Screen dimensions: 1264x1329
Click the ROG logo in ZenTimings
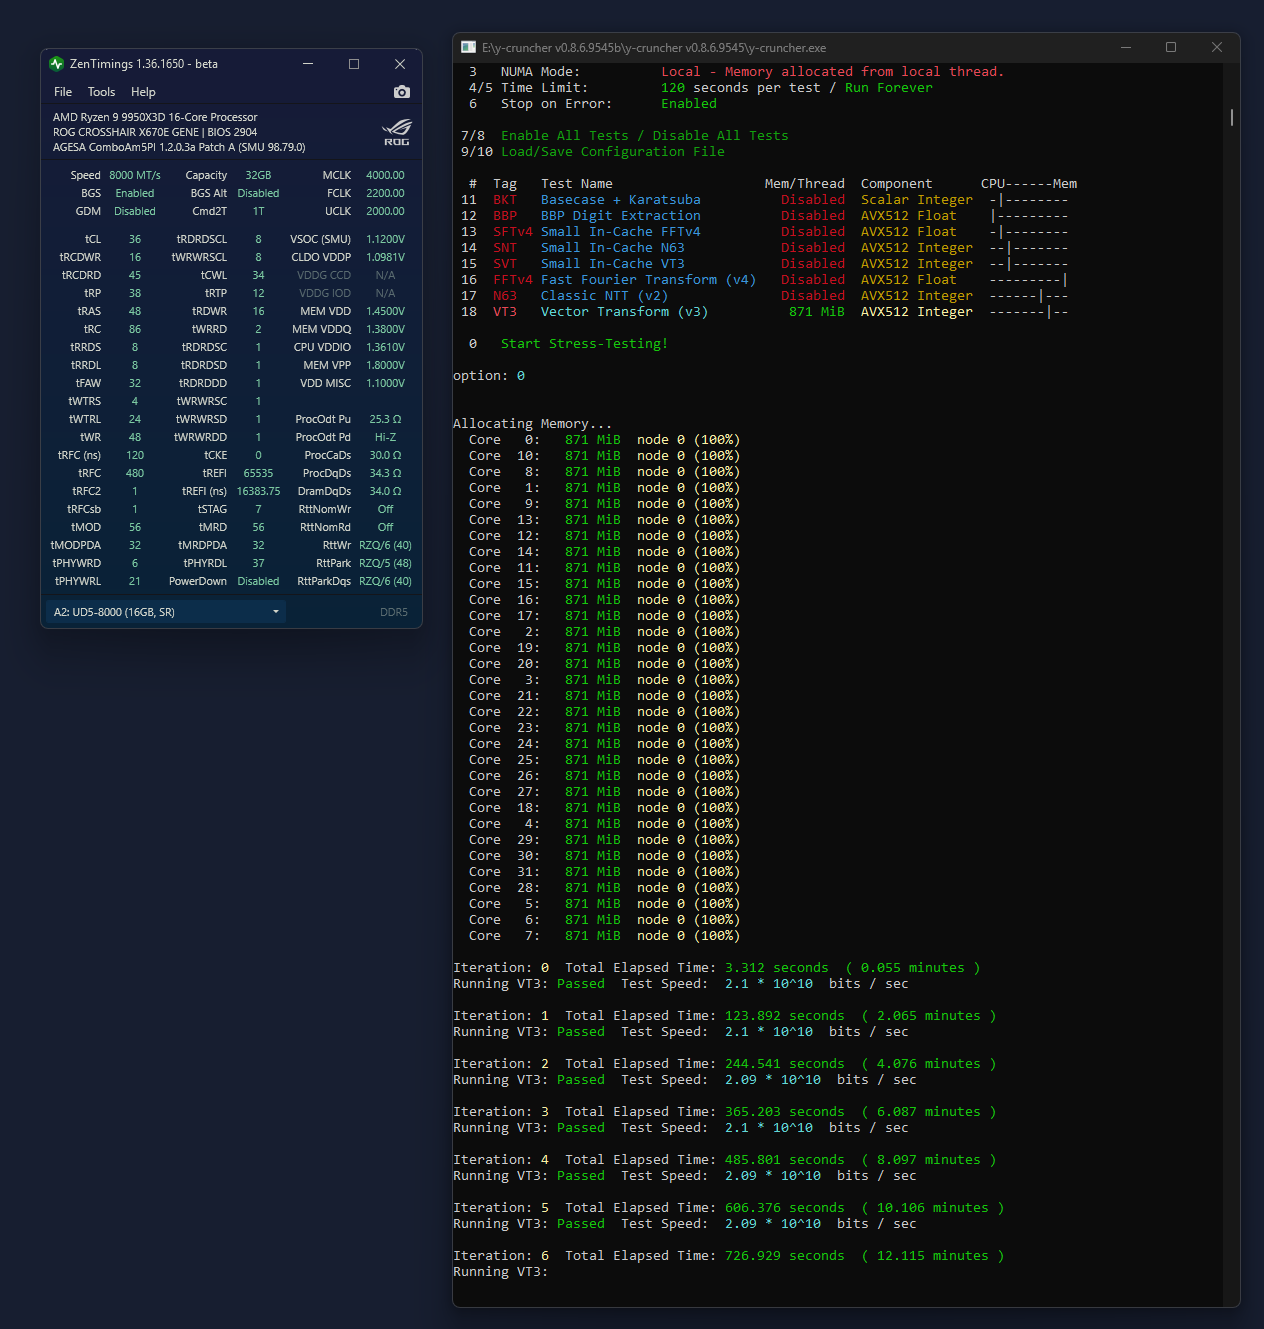tap(397, 132)
